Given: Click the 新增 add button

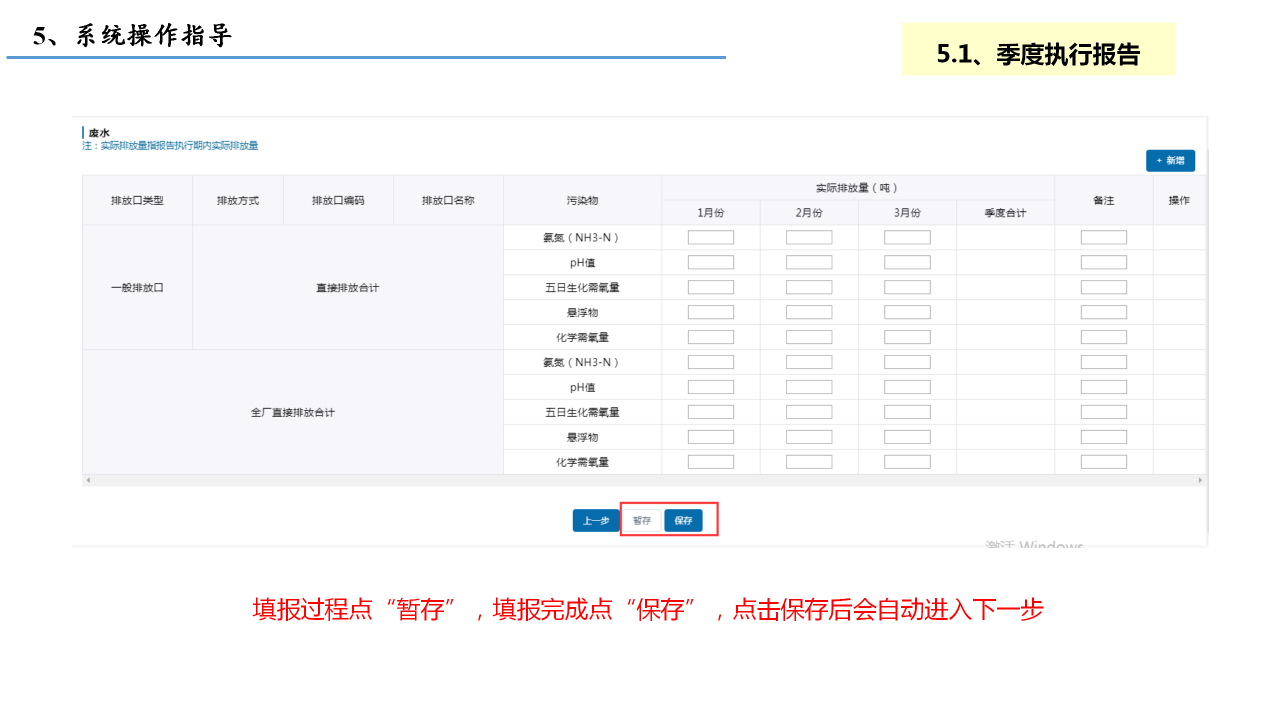Looking at the screenshot, I should coord(1170,160).
